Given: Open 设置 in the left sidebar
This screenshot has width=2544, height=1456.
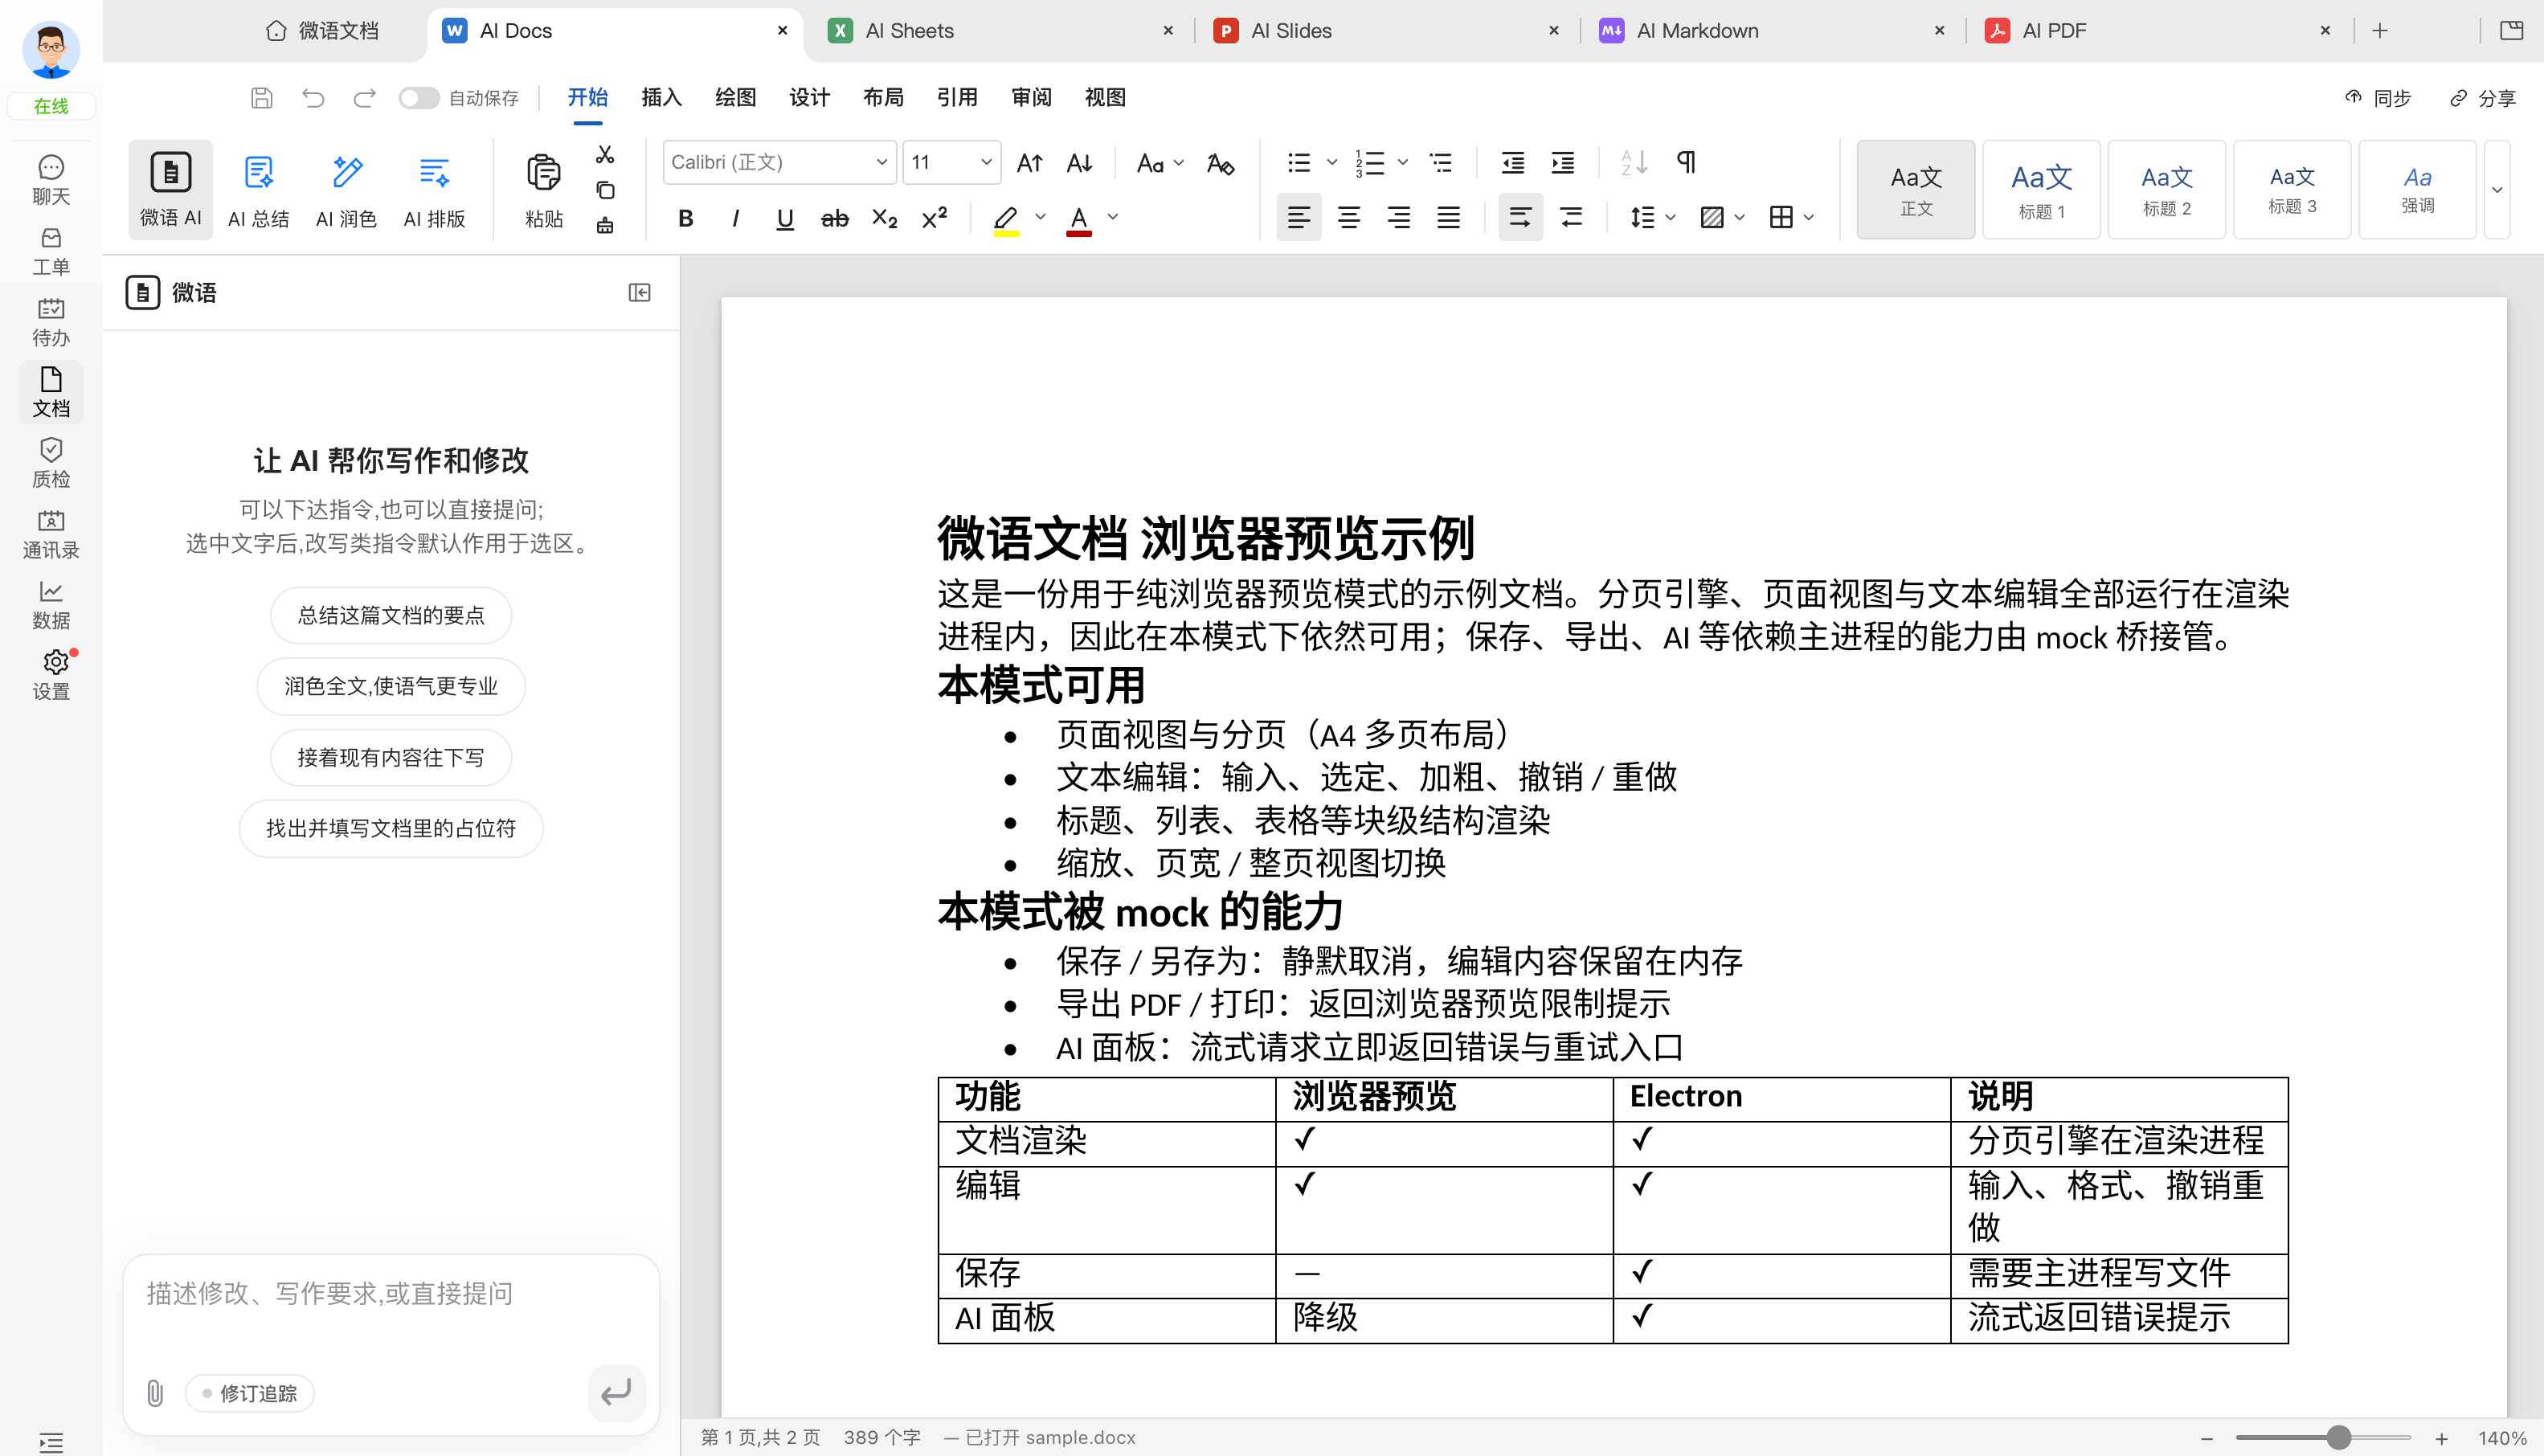Looking at the screenshot, I should tap(51, 675).
